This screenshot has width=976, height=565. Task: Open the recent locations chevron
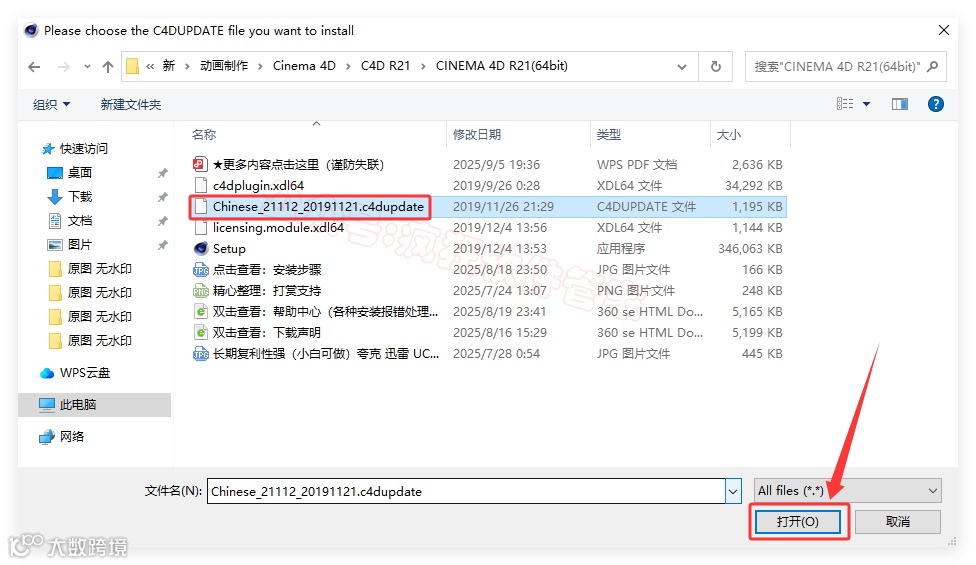coord(87,67)
